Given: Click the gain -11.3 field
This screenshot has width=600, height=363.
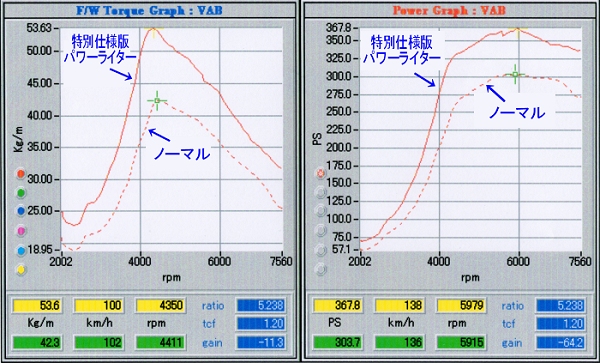Looking at the screenshot, I should 261,342.
